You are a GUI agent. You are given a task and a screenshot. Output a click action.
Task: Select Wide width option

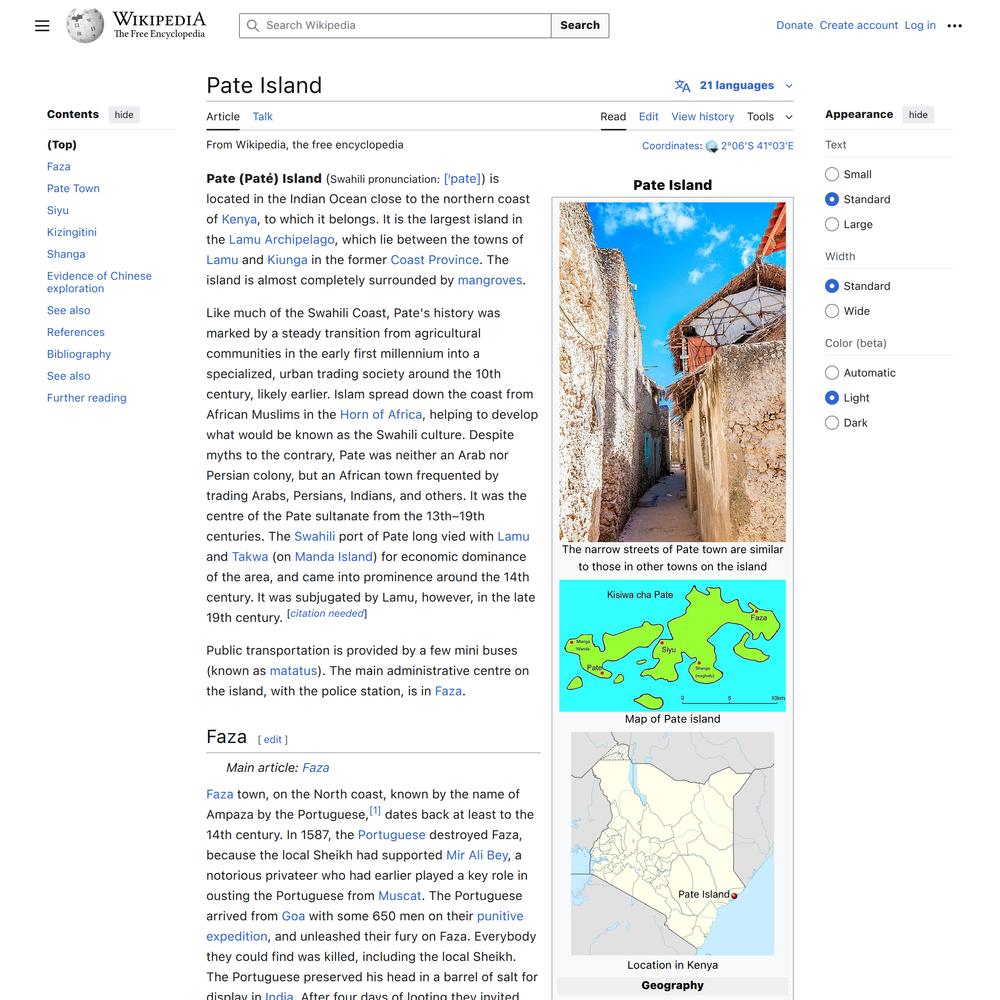[832, 311]
